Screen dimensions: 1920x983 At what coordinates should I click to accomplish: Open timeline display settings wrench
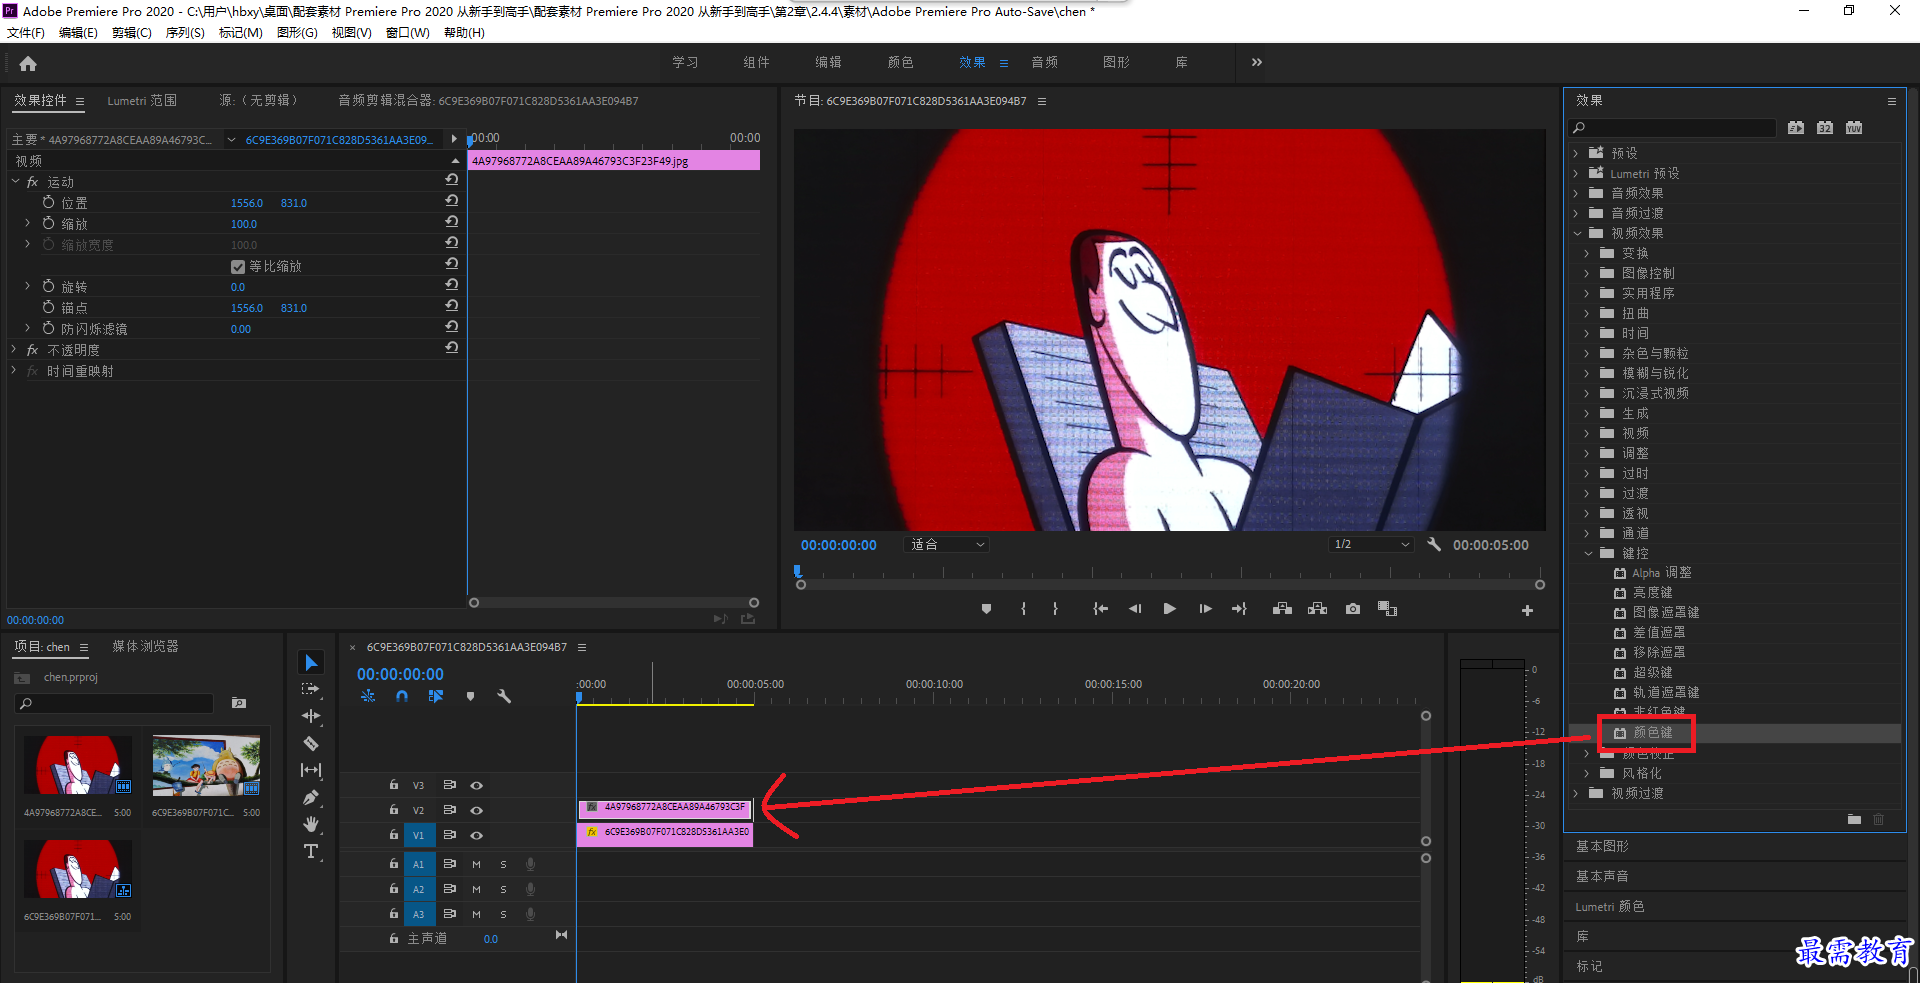click(504, 696)
